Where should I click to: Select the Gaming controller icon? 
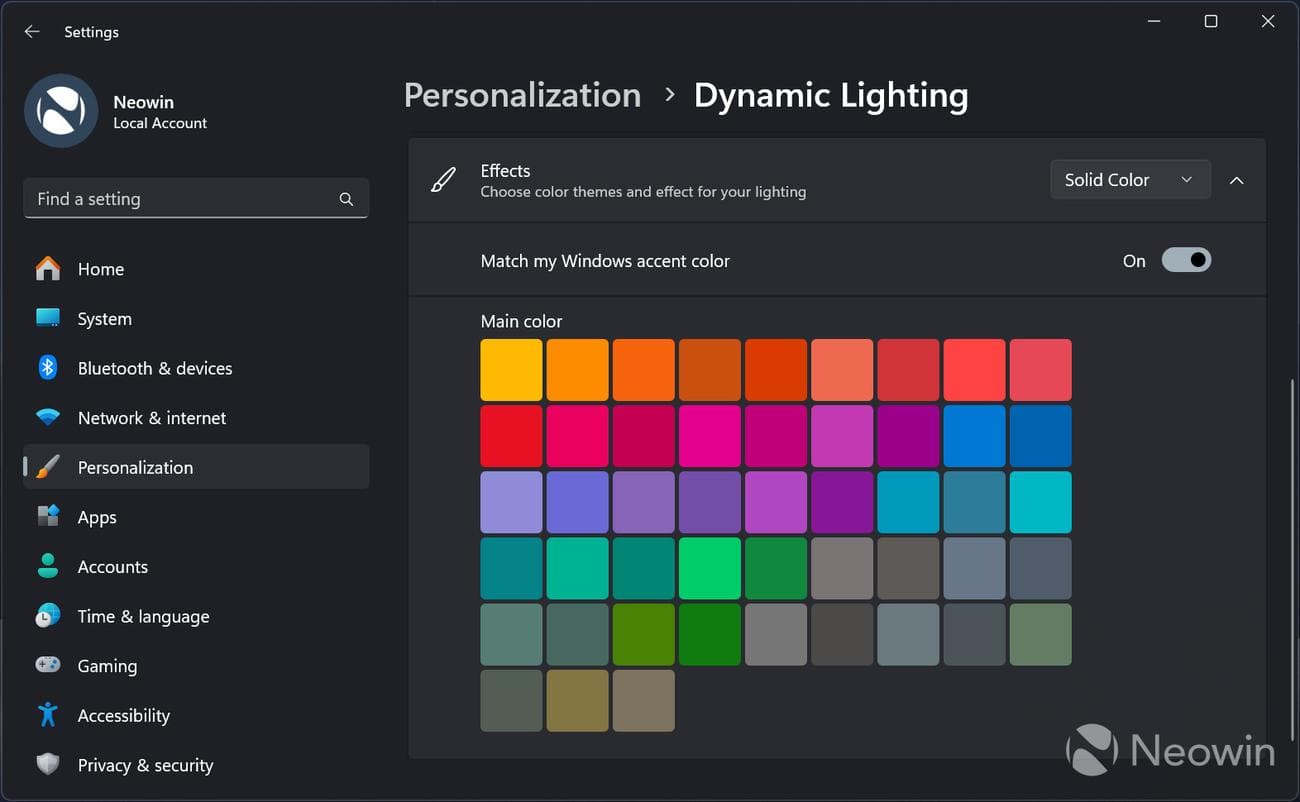click(47, 665)
